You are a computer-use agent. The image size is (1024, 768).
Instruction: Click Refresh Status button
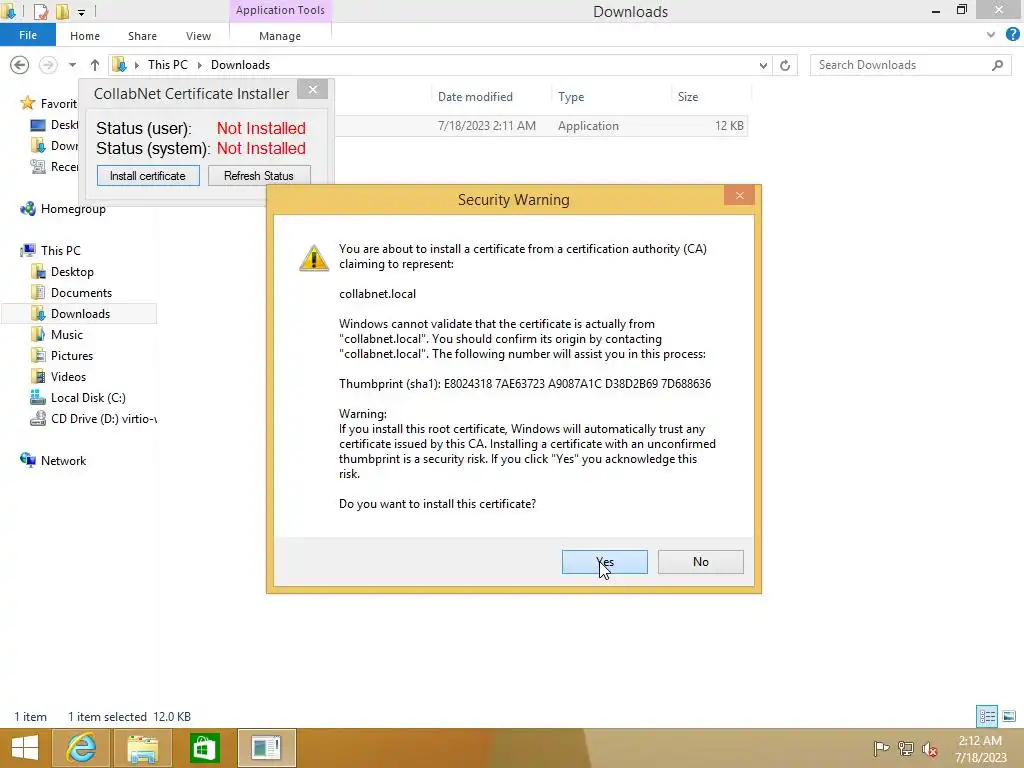point(259,176)
